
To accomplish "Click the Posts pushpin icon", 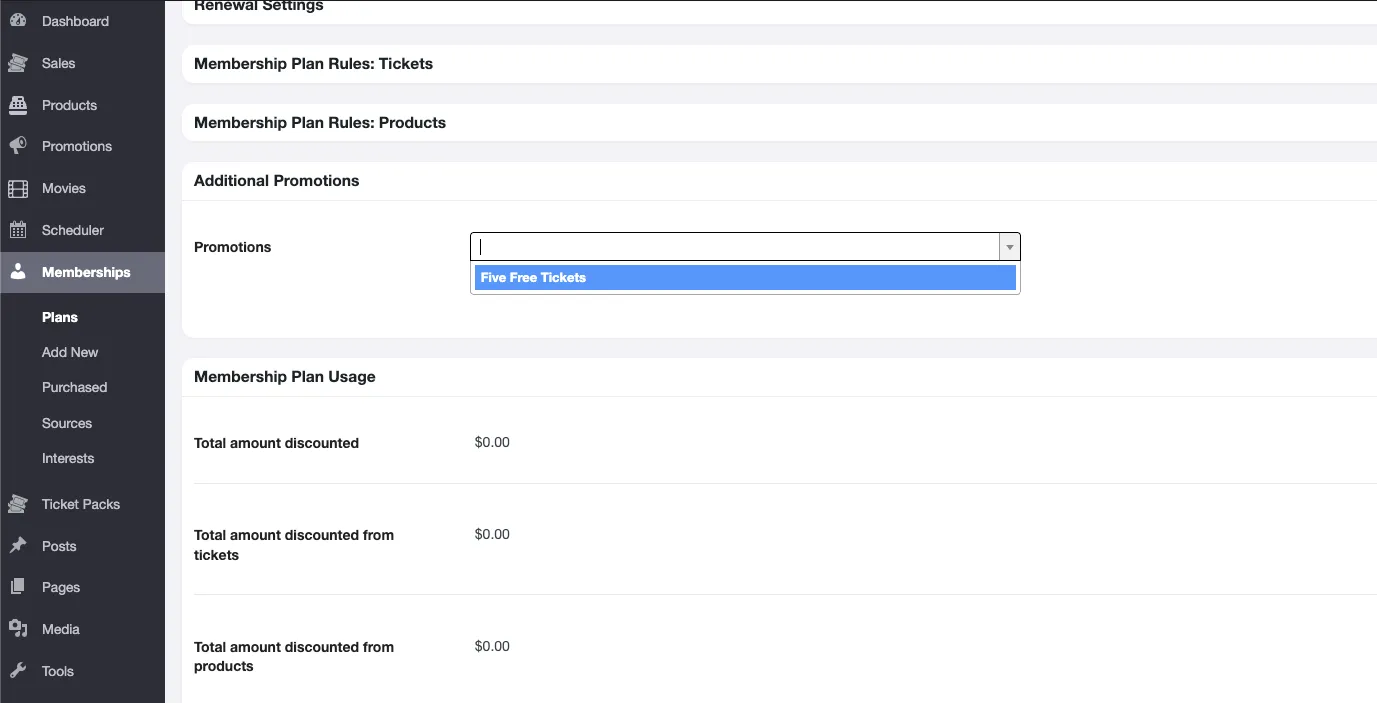I will [x=18, y=546].
